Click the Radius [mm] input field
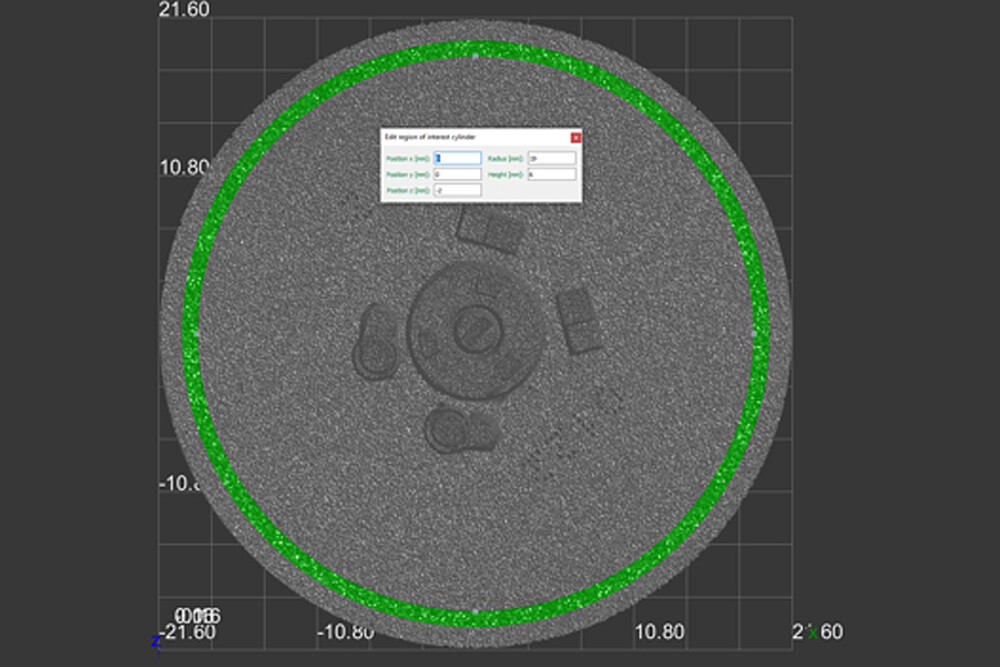The height and width of the screenshot is (667, 1000). [x=551, y=158]
